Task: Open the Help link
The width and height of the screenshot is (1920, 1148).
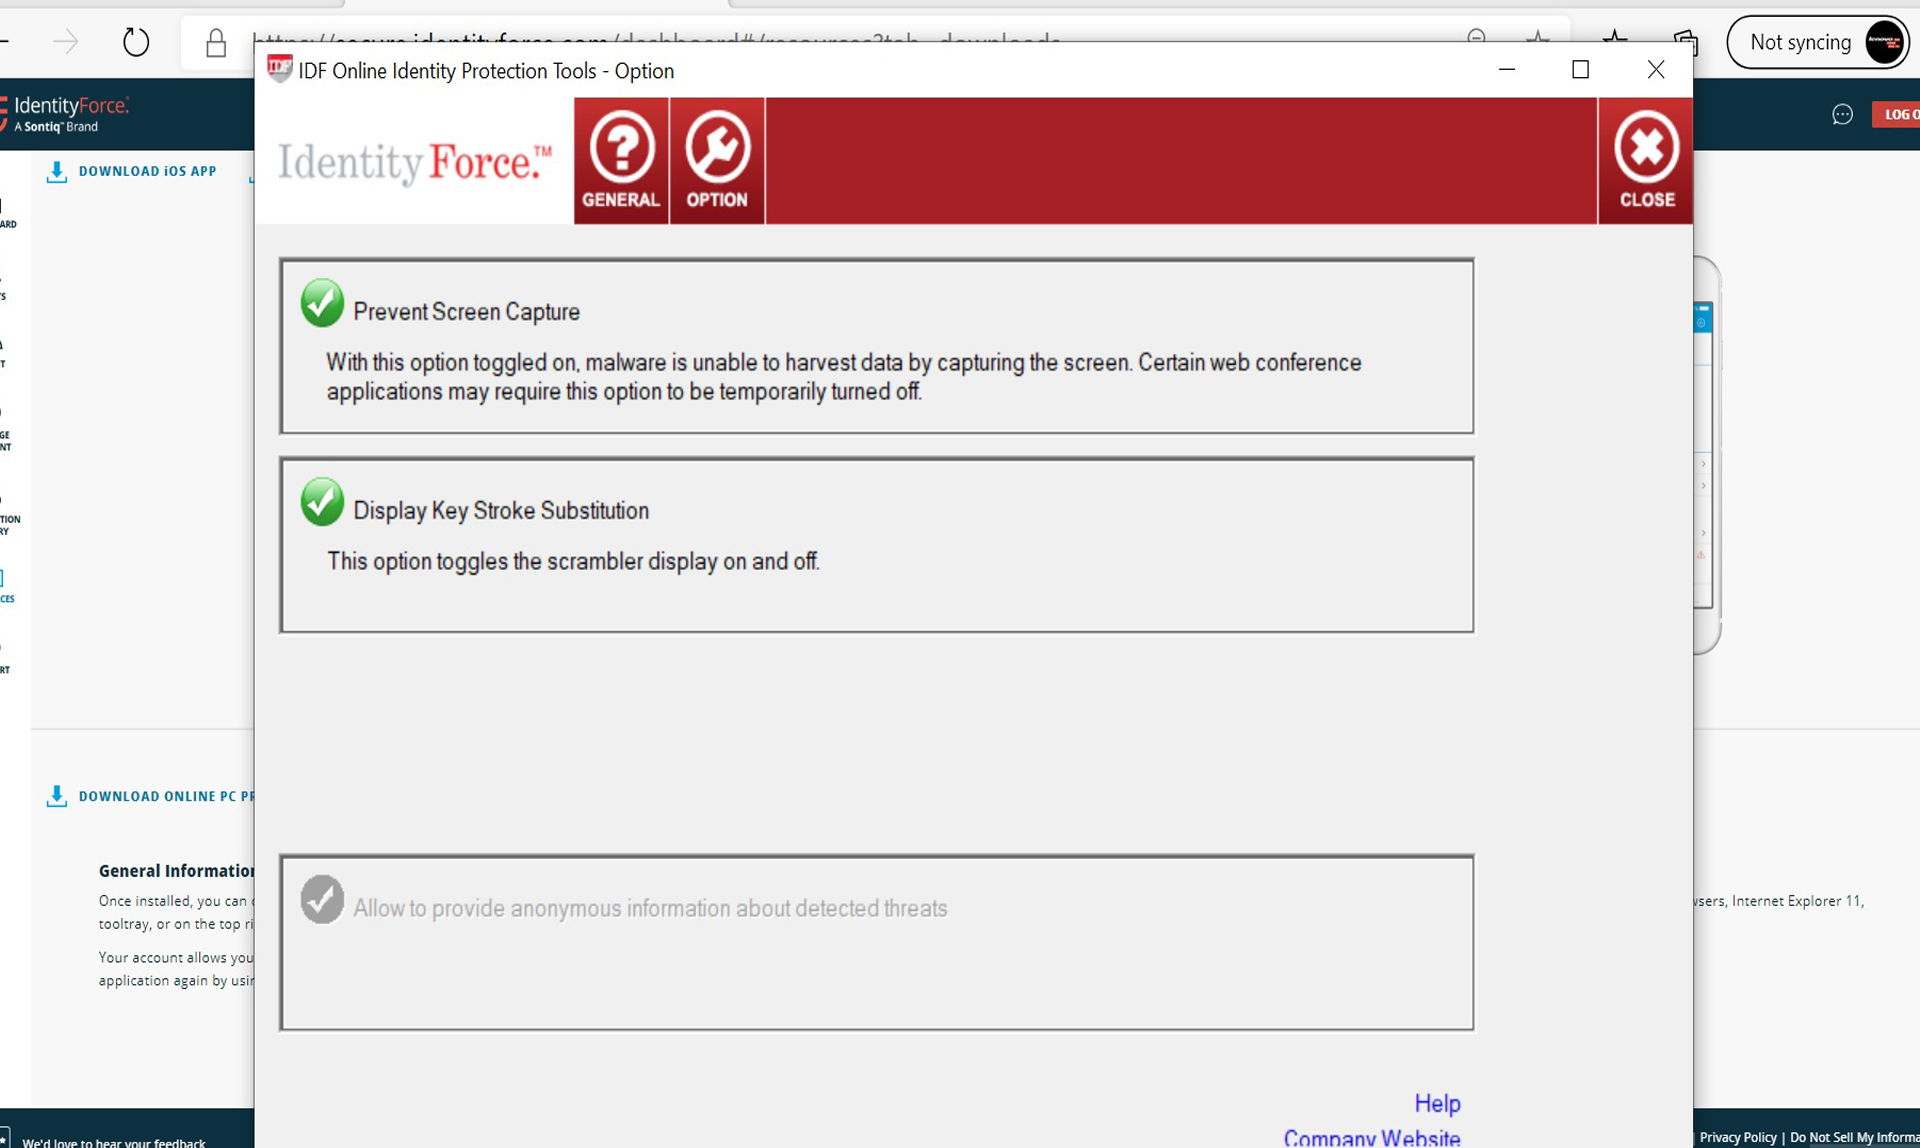Action: coord(1437,1103)
